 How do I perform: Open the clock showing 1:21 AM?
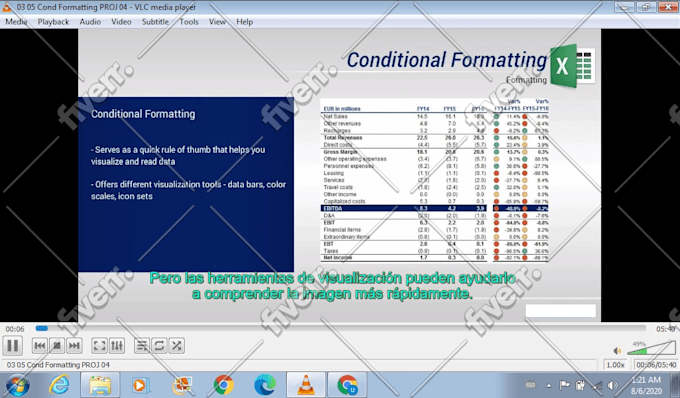(646, 385)
